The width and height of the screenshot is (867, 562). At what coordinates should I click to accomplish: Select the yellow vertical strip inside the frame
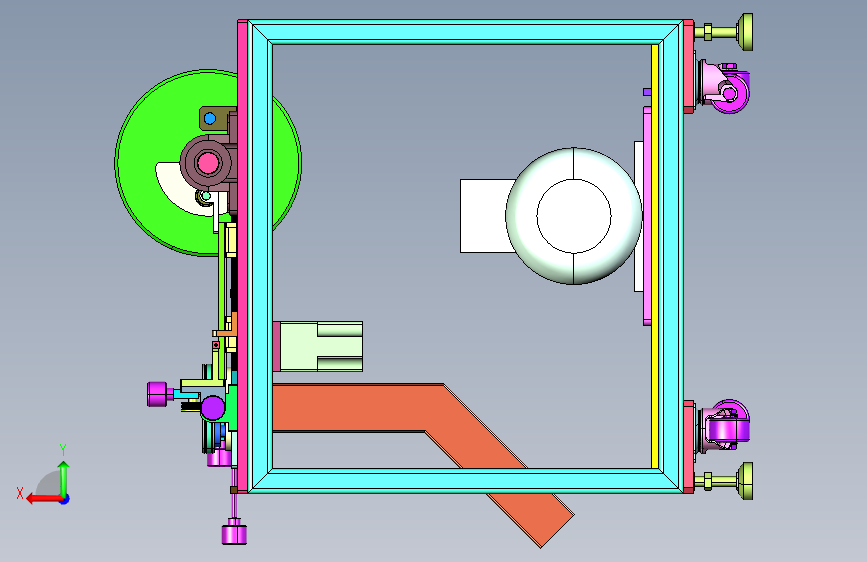tap(655, 256)
